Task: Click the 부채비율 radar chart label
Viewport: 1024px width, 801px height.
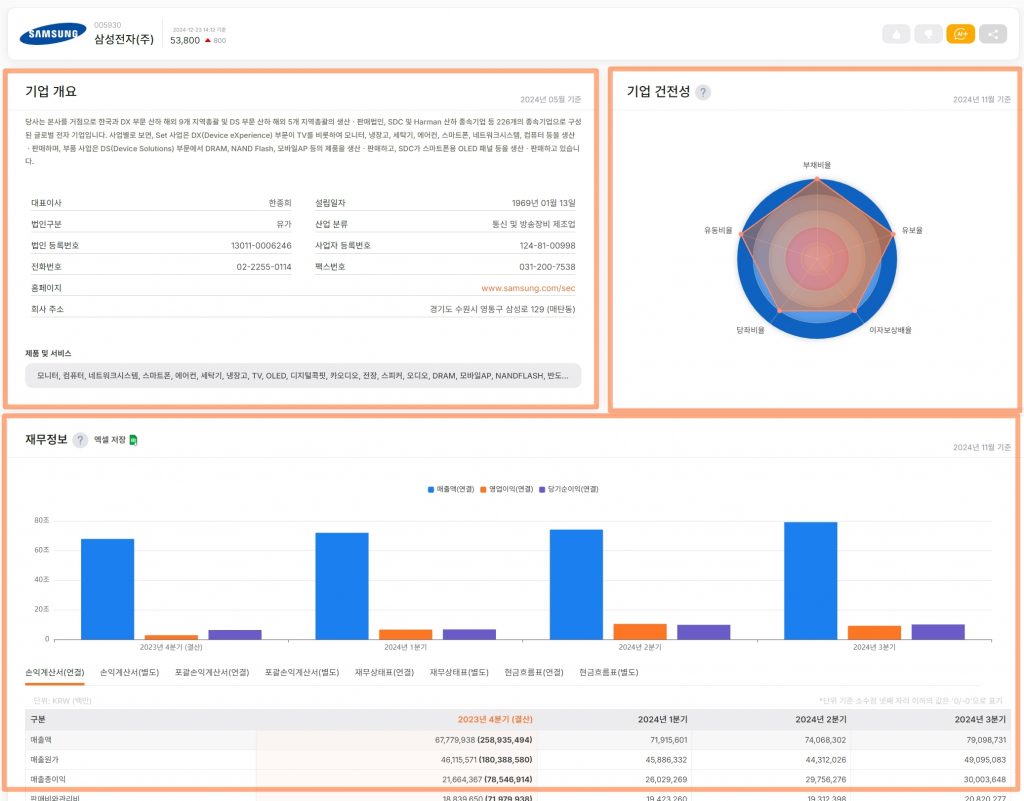Action: [817, 165]
